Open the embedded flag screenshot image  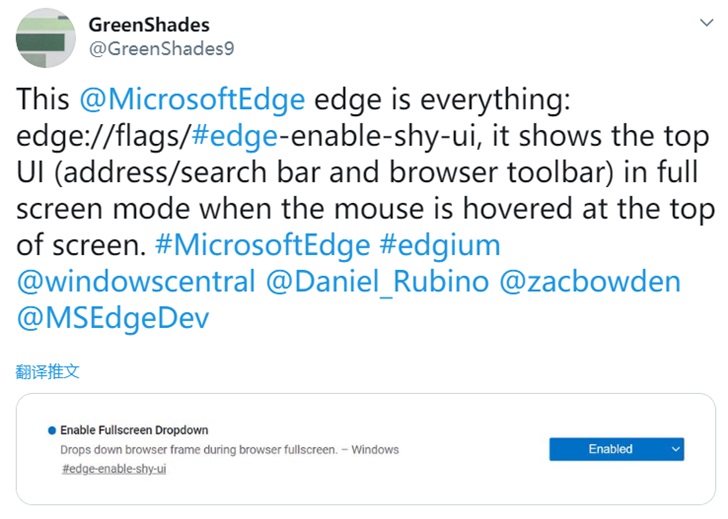coord(365,450)
